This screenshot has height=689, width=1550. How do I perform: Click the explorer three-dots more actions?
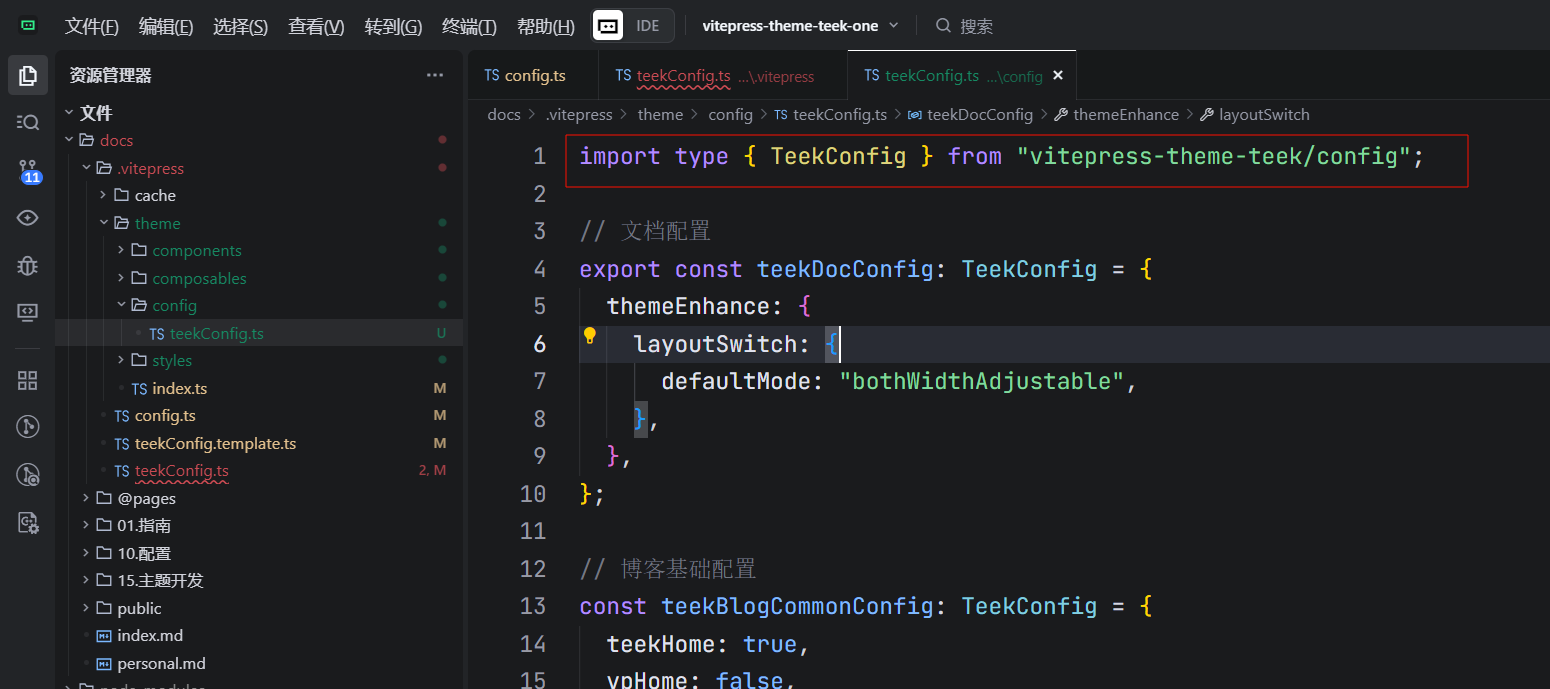pos(434,75)
